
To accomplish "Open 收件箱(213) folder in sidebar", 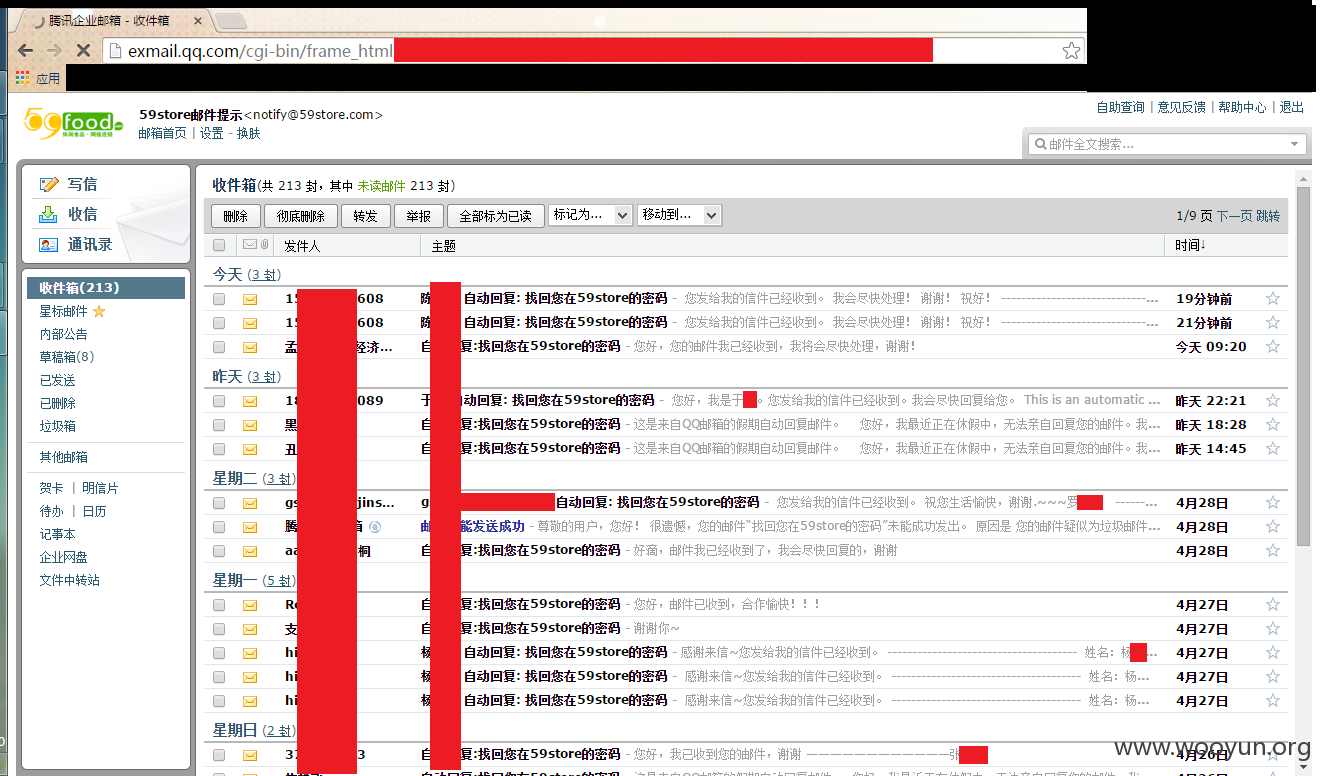I will [x=106, y=288].
